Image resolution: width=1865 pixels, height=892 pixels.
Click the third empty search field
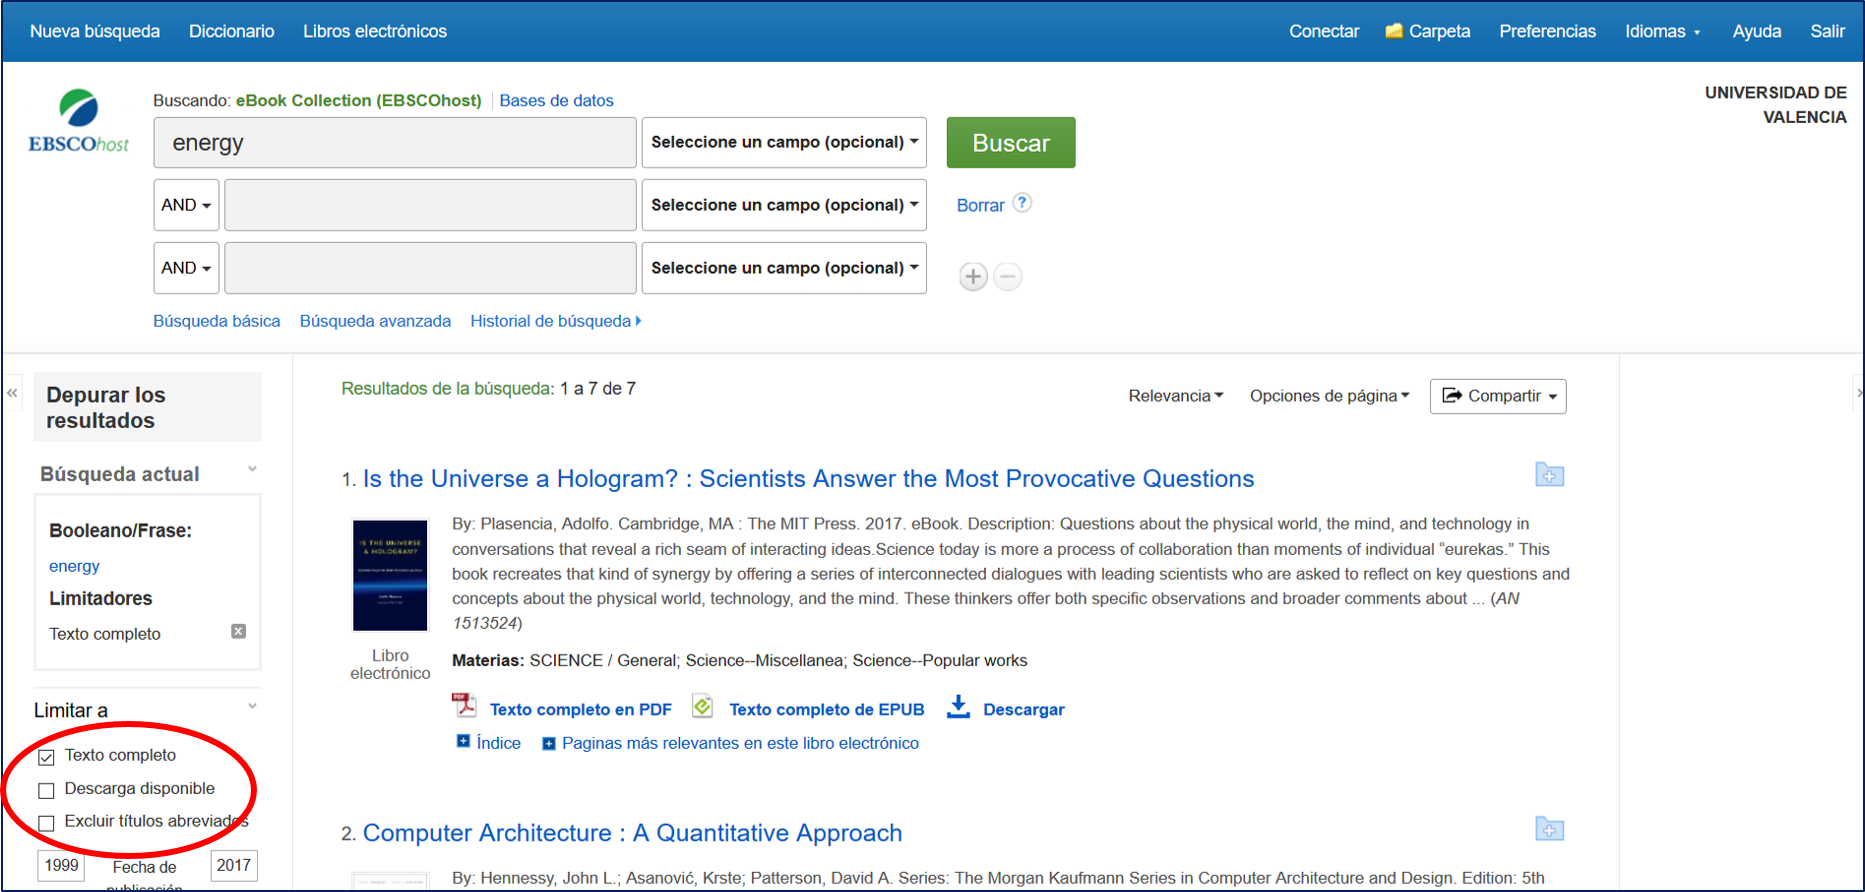pos(430,268)
